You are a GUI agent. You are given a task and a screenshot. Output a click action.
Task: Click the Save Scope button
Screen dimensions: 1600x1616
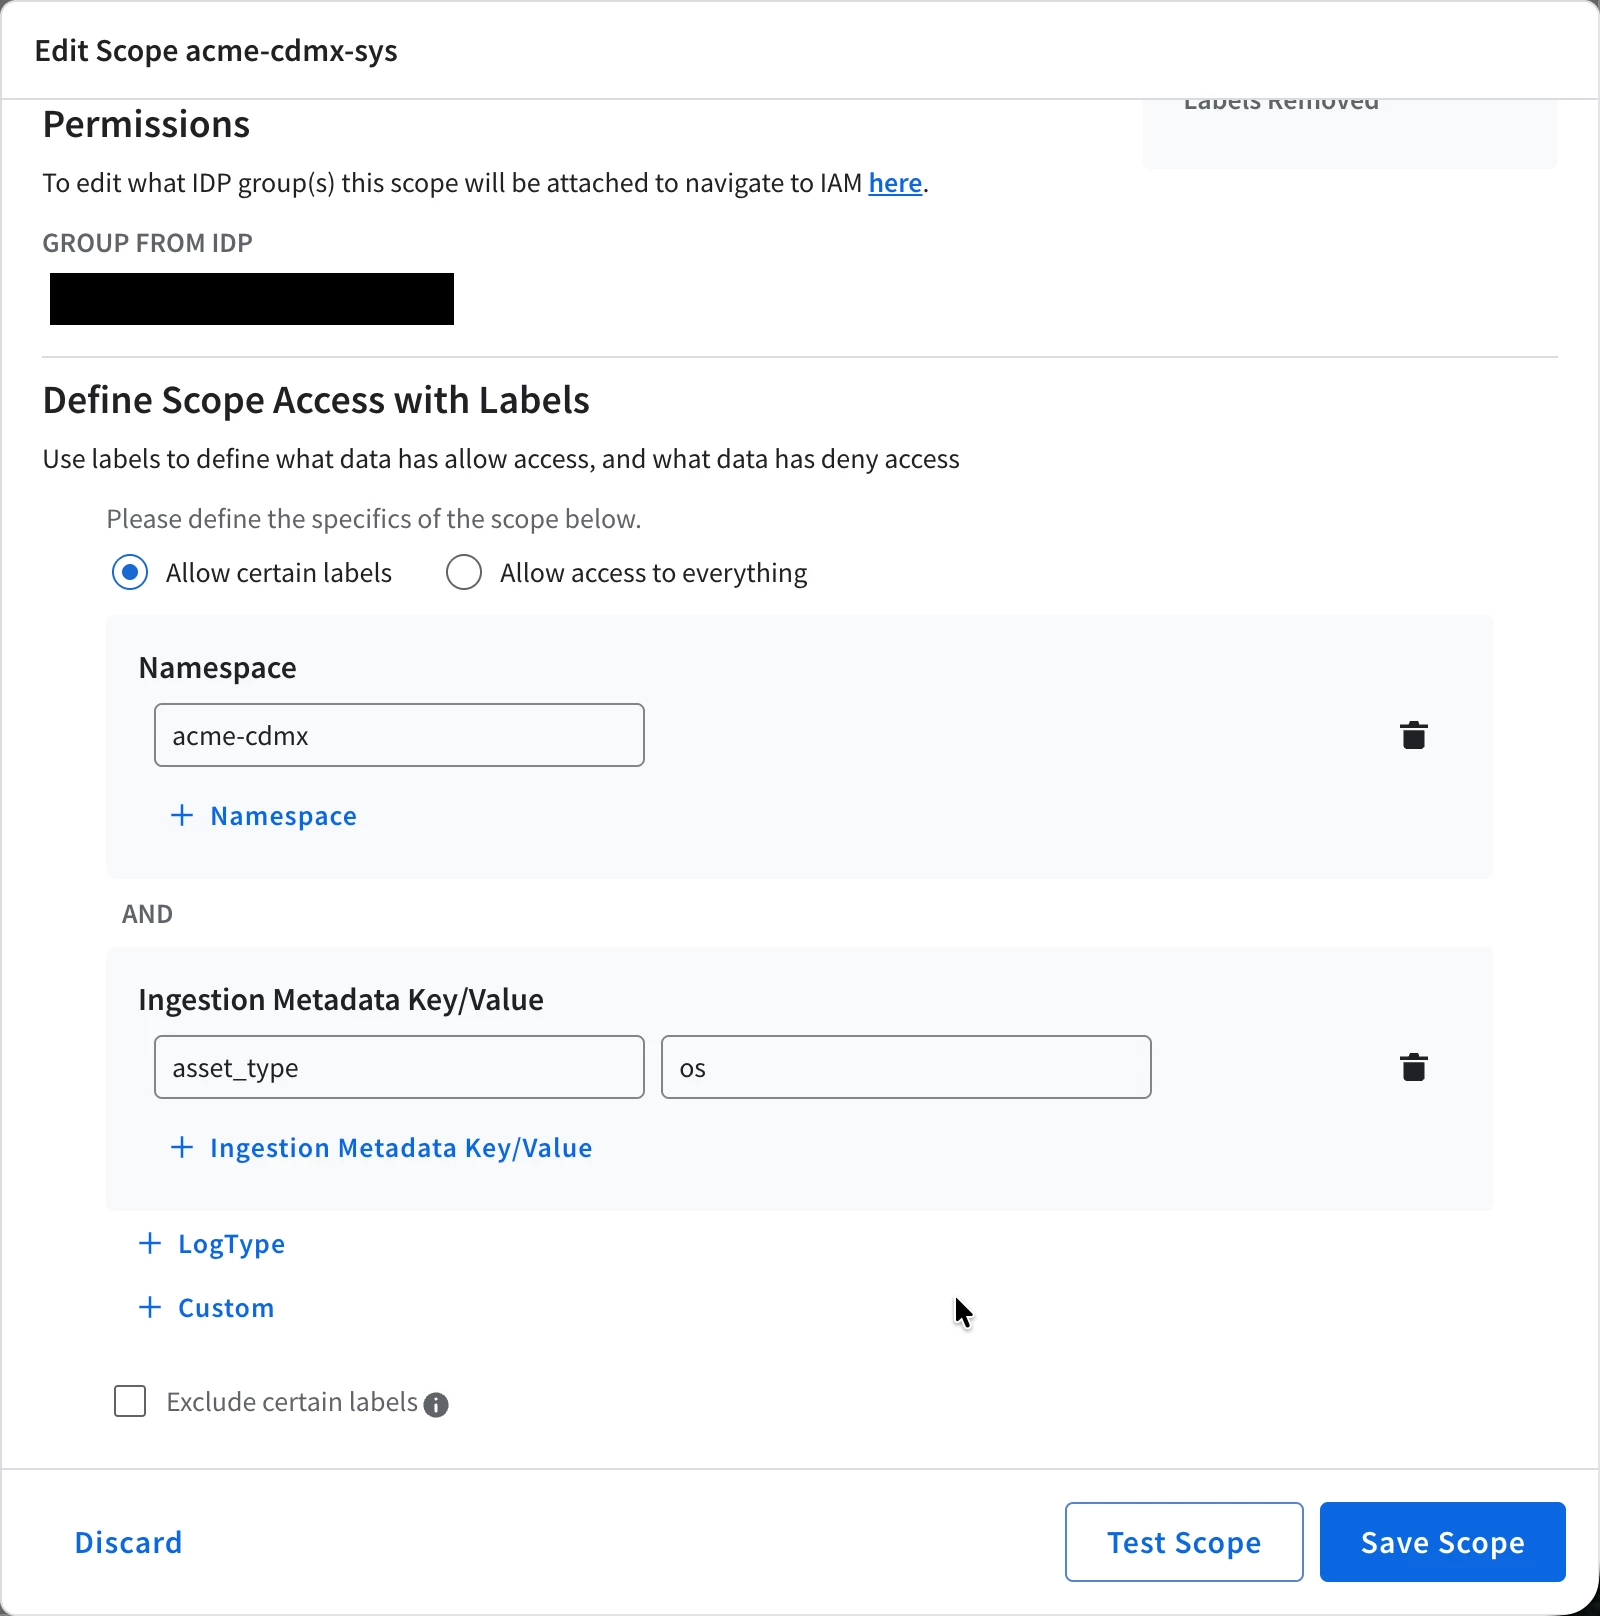pyautogui.click(x=1442, y=1542)
